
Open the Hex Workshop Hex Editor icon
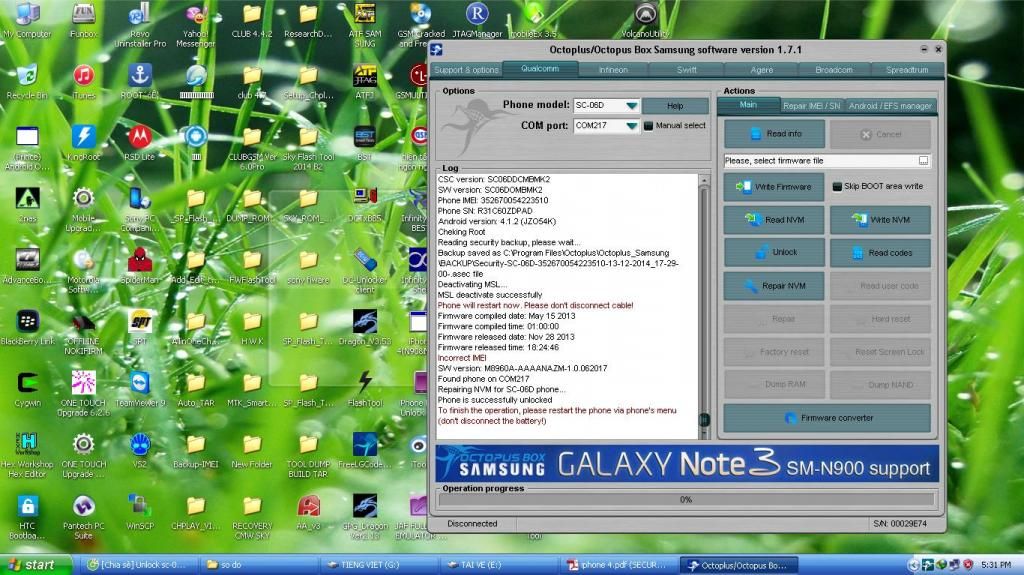(27, 455)
